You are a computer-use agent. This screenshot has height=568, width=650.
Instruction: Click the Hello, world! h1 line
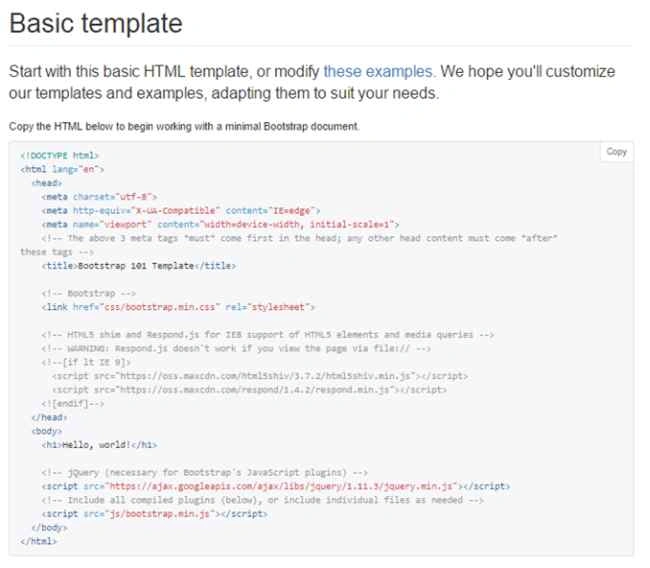pyautogui.click(x=99, y=445)
